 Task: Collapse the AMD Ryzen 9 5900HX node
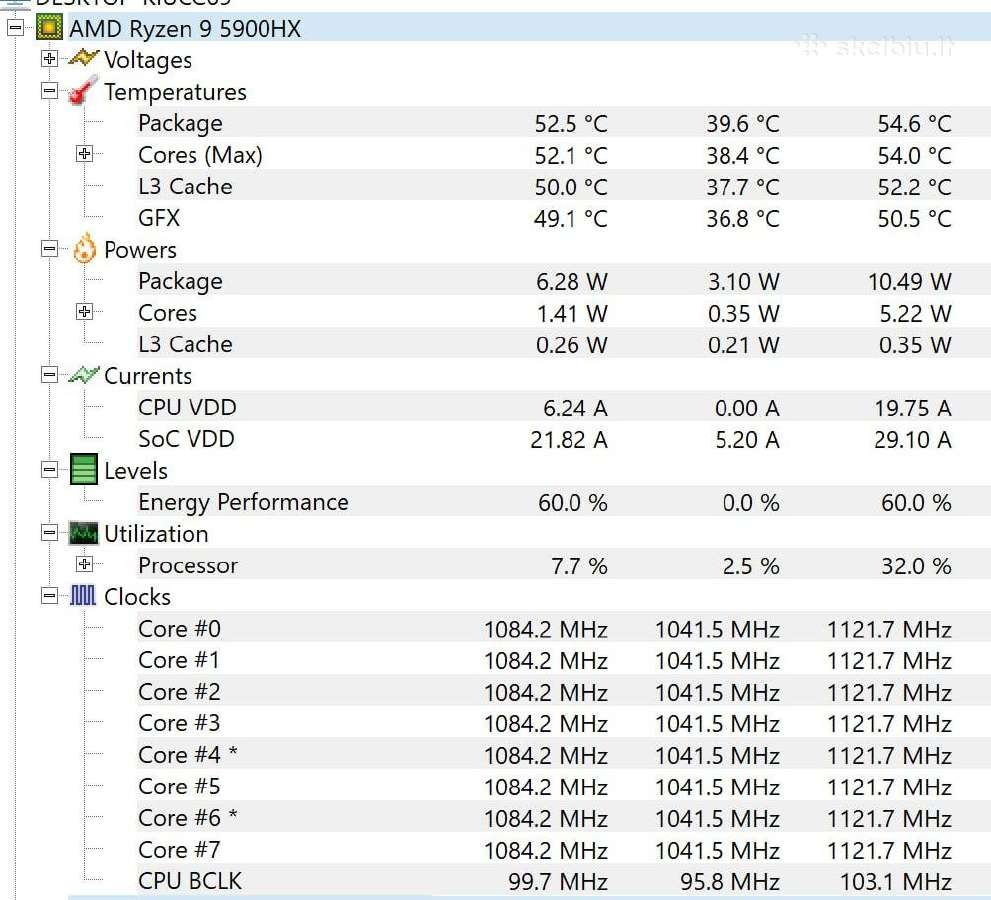[x=16, y=28]
